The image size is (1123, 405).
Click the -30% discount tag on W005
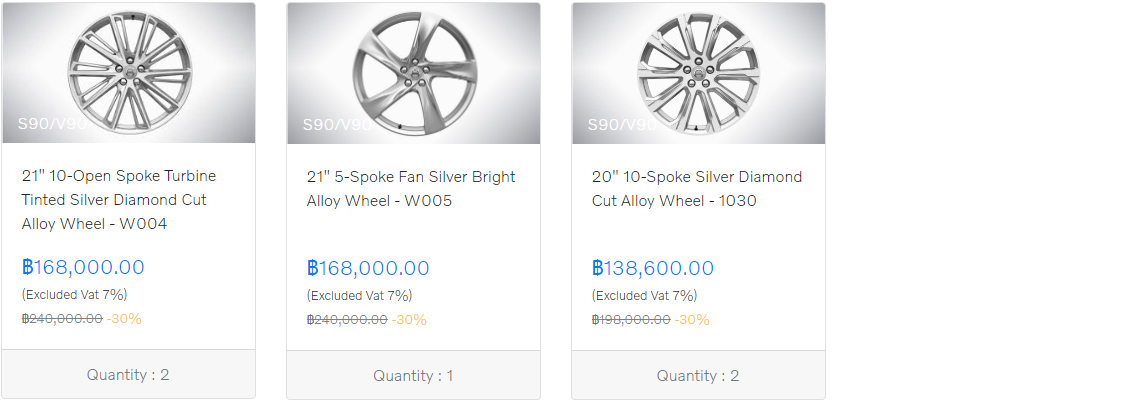pyautogui.click(x=409, y=319)
